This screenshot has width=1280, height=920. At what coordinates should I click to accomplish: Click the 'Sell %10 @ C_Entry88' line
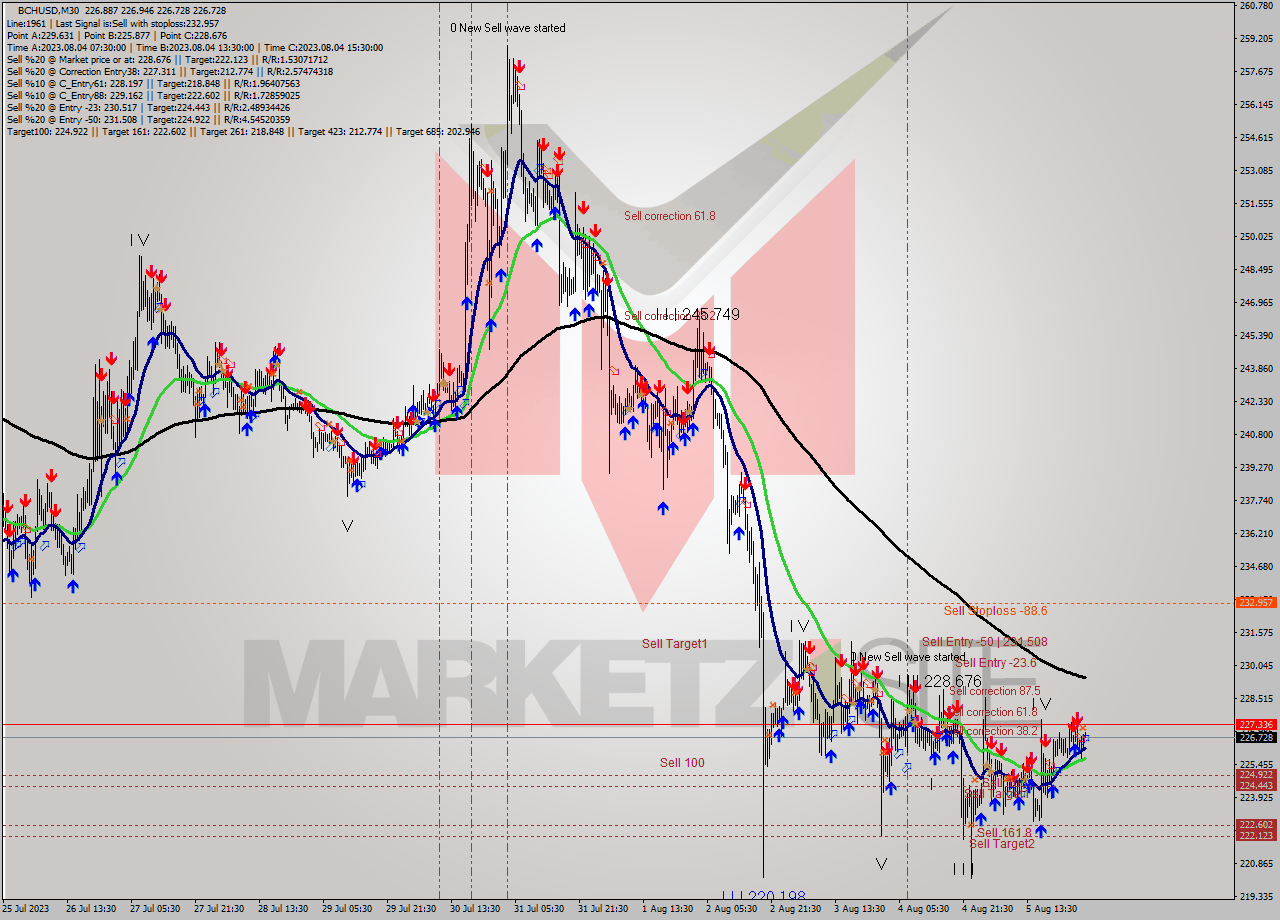pos(153,95)
